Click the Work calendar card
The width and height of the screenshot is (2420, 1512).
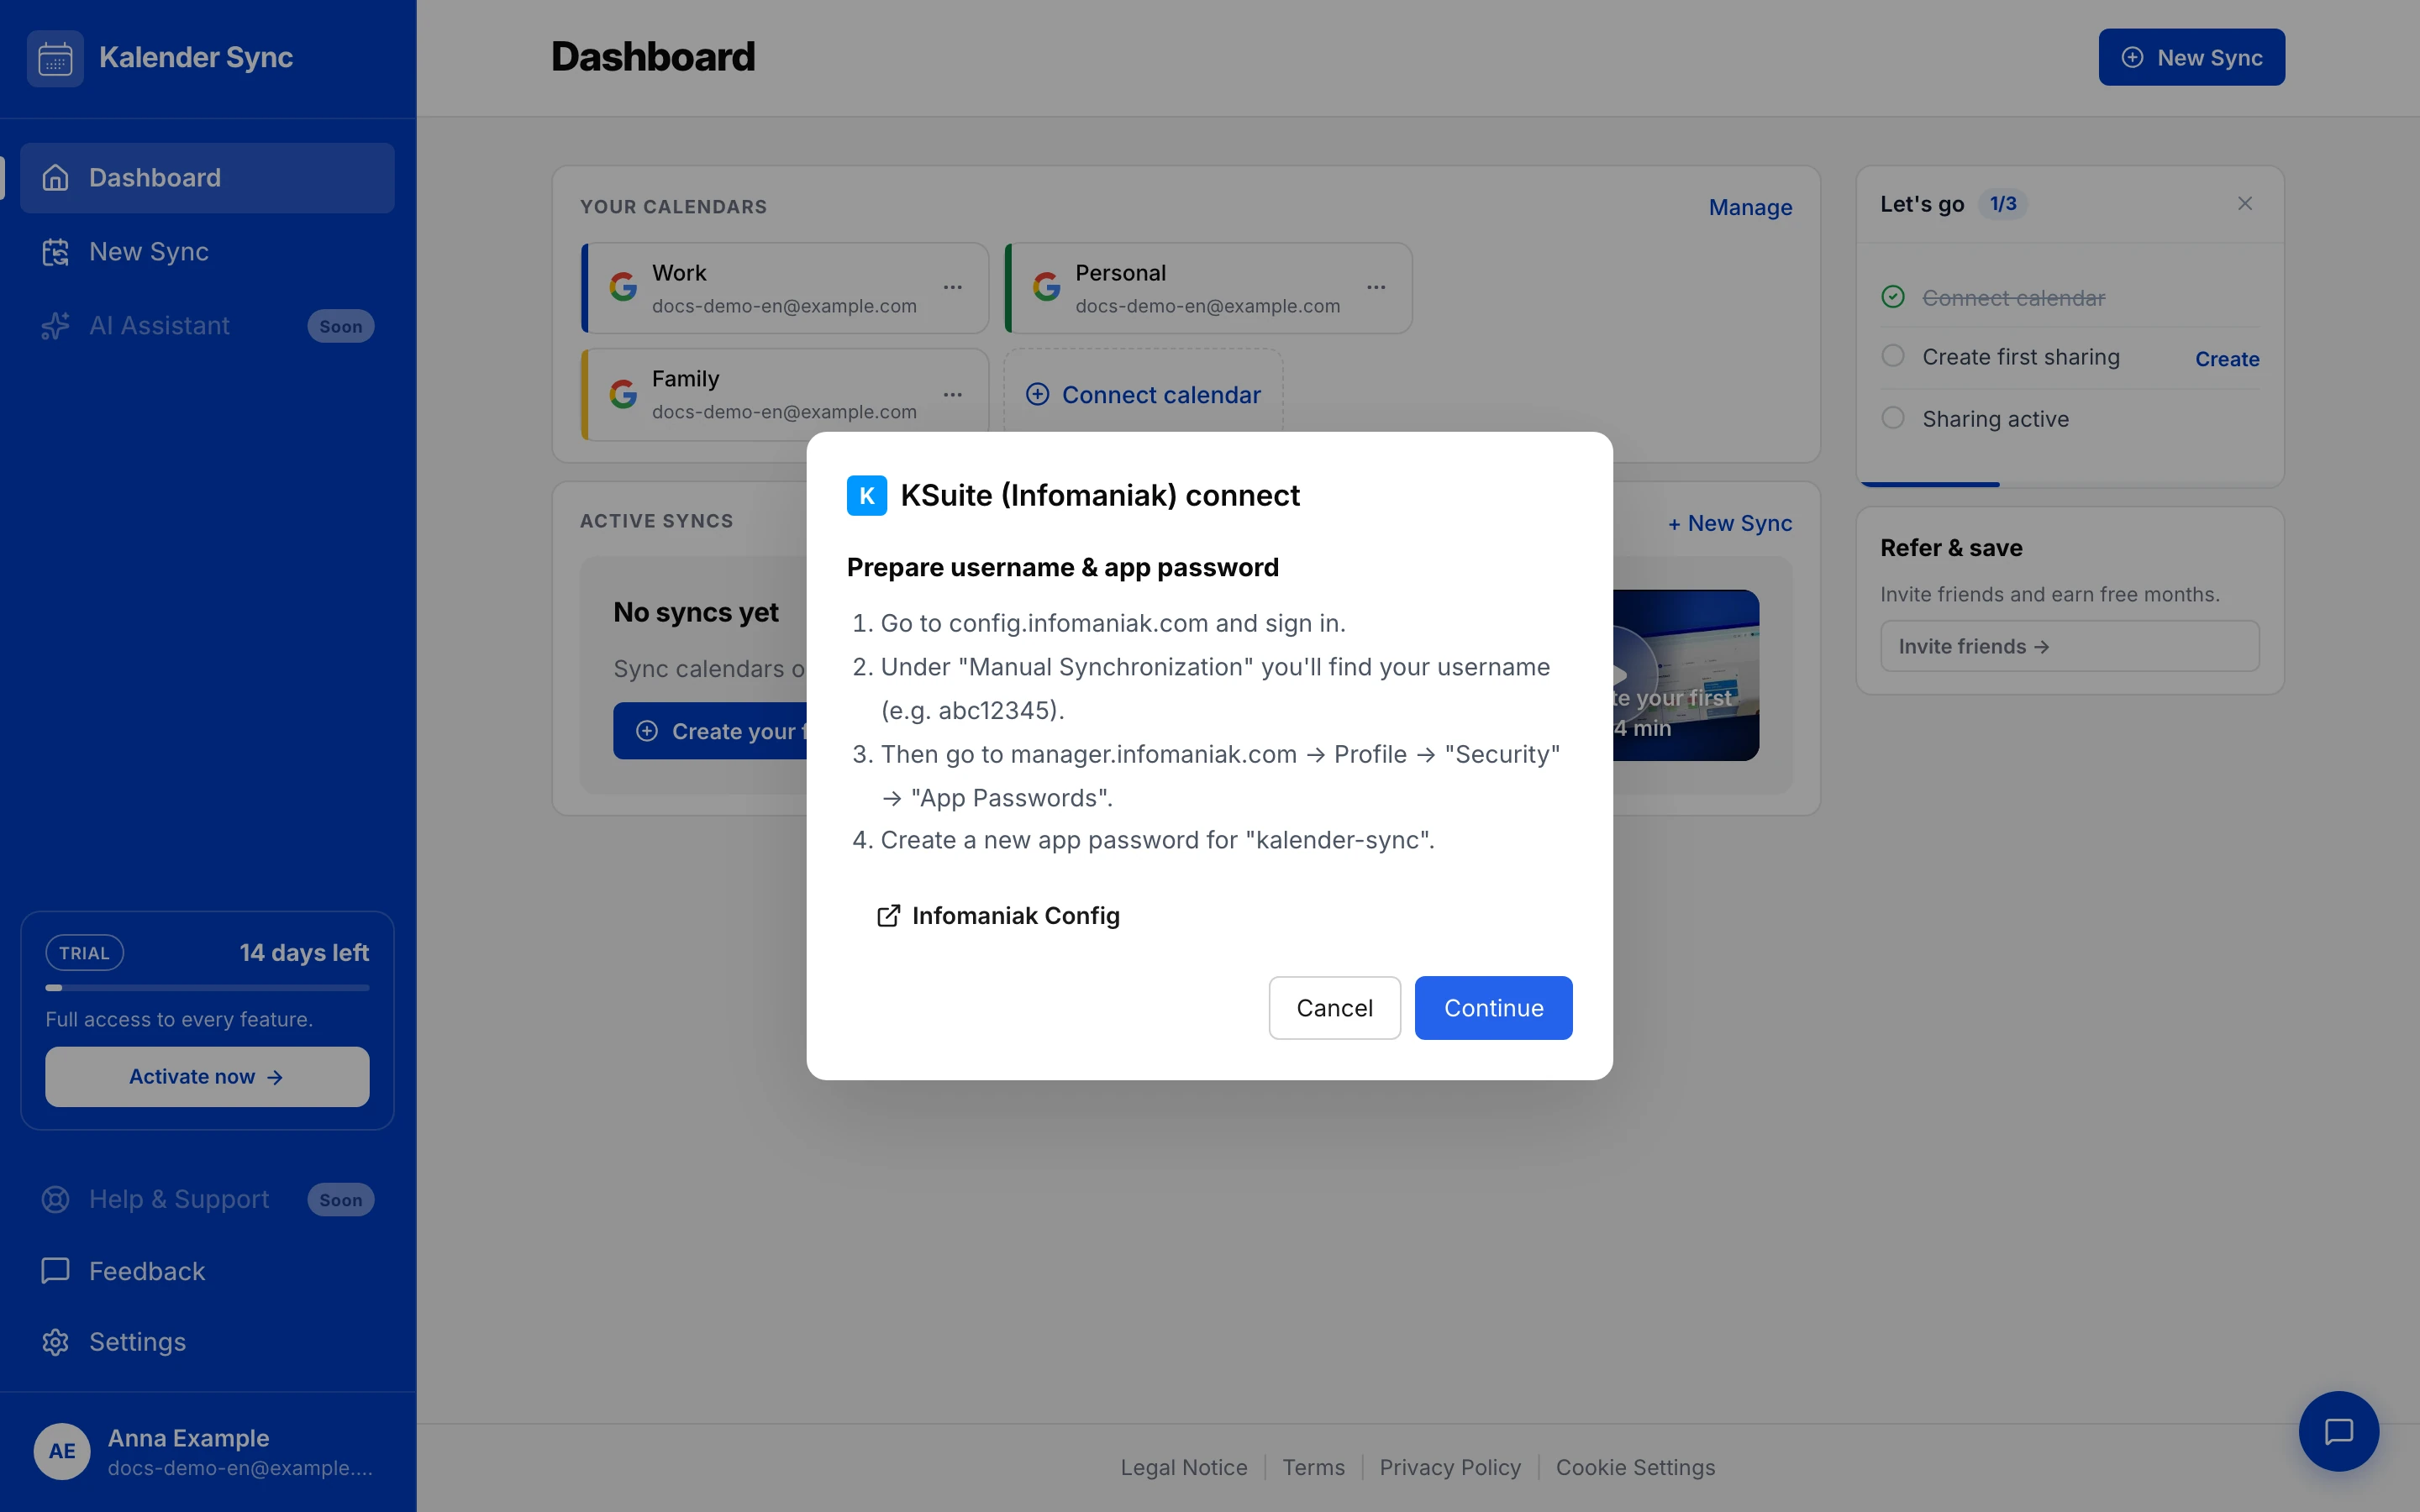(x=785, y=288)
